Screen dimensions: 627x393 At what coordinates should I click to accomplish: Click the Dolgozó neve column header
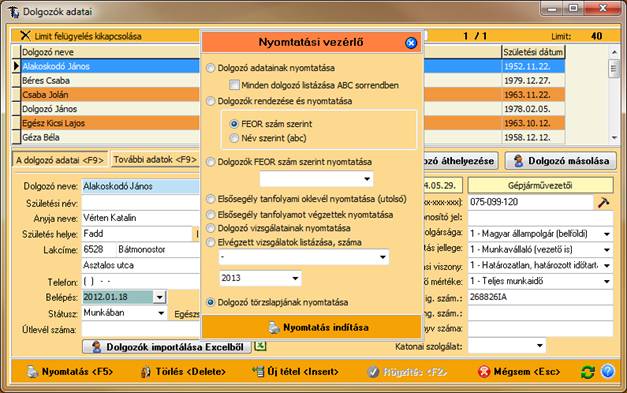coord(110,52)
